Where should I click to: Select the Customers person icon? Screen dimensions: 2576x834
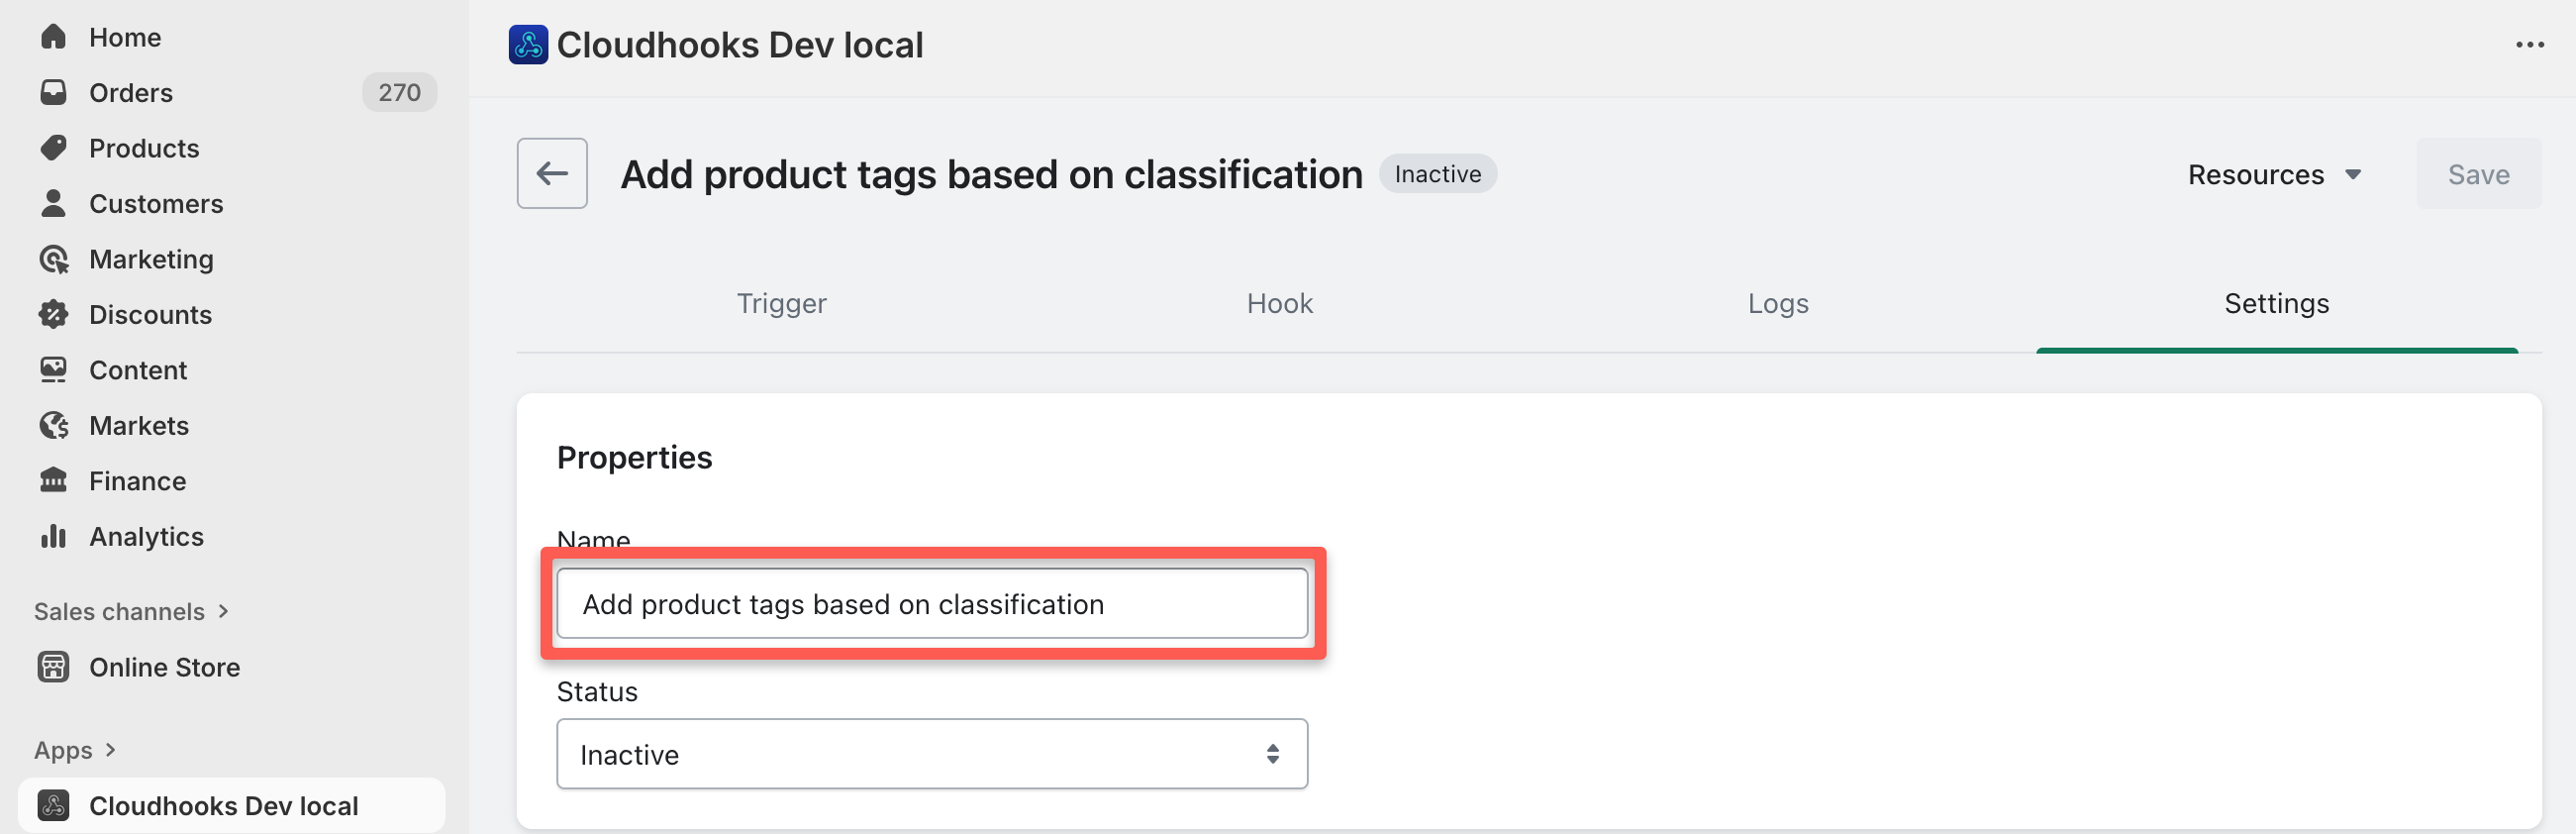[53, 204]
